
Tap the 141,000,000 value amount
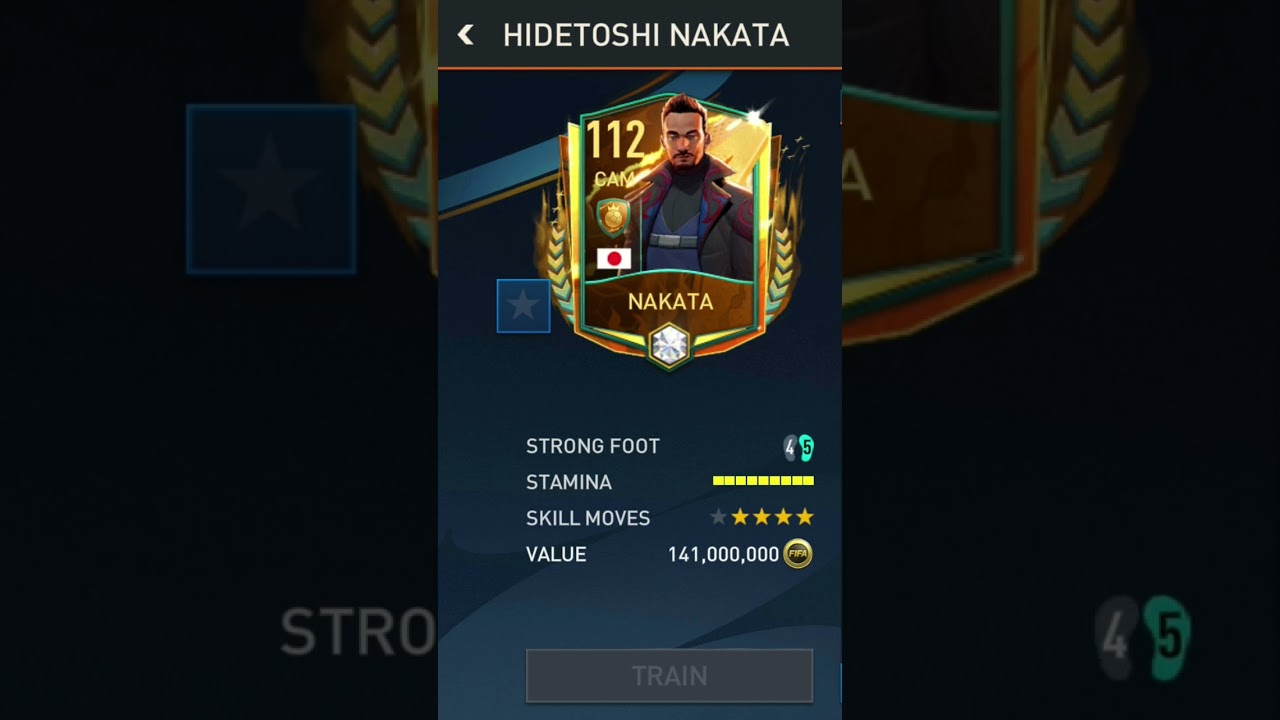click(723, 554)
